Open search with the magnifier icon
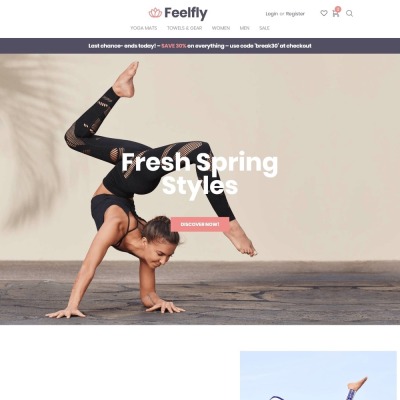The height and width of the screenshot is (400, 400). tap(349, 13)
